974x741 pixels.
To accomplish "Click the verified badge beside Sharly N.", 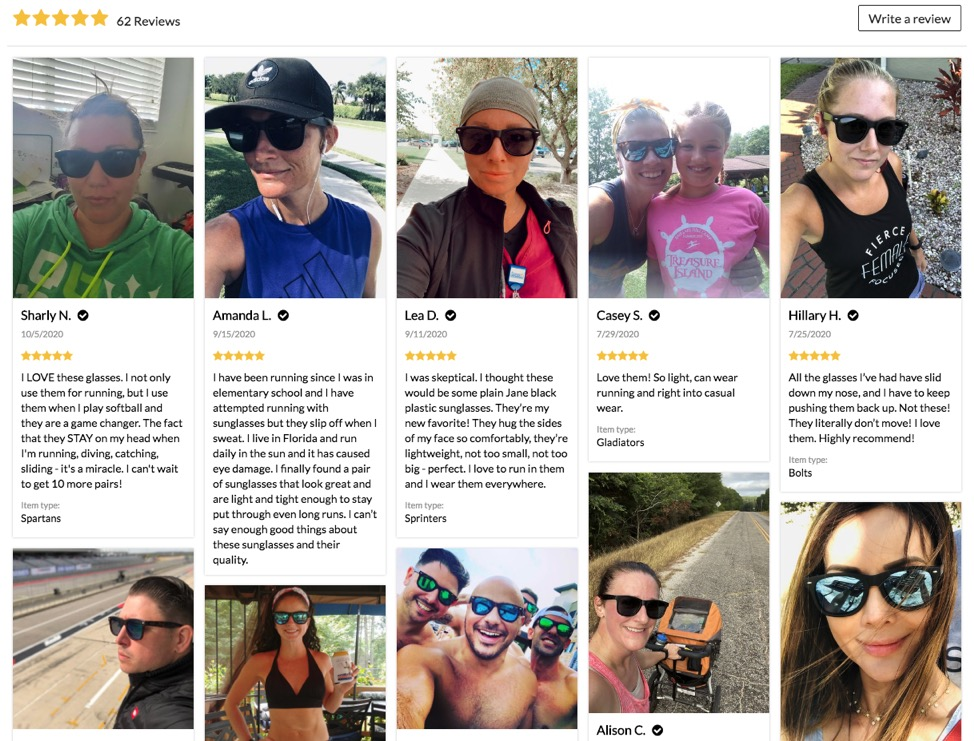I will coord(83,316).
